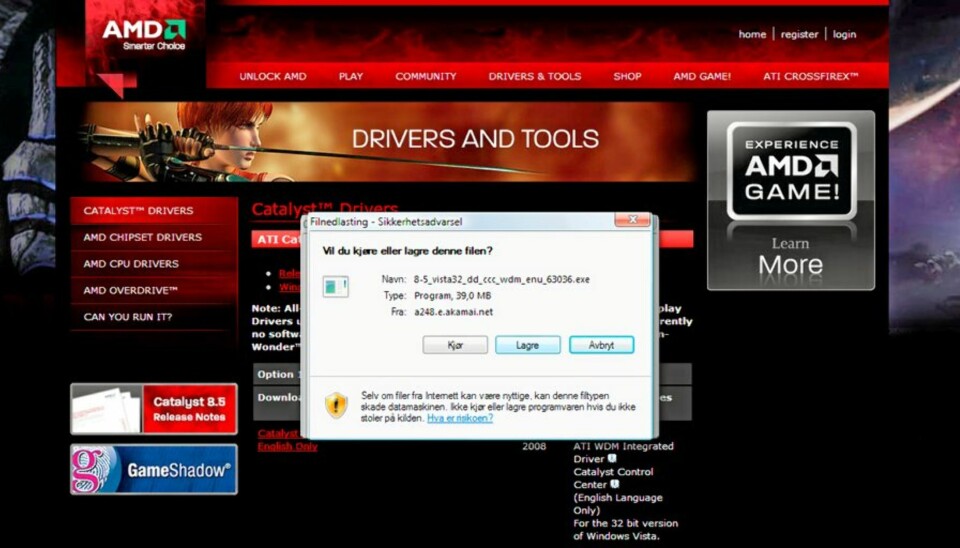960x548 pixels.
Task: Close the Filnedlasting security dialog
Action: [632, 220]
